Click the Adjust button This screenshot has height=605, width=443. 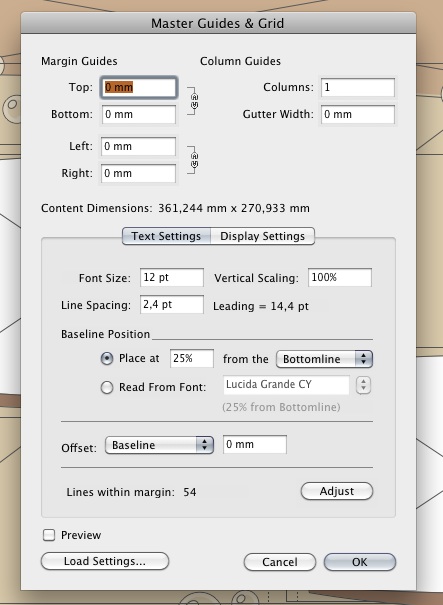click(336, 491)
